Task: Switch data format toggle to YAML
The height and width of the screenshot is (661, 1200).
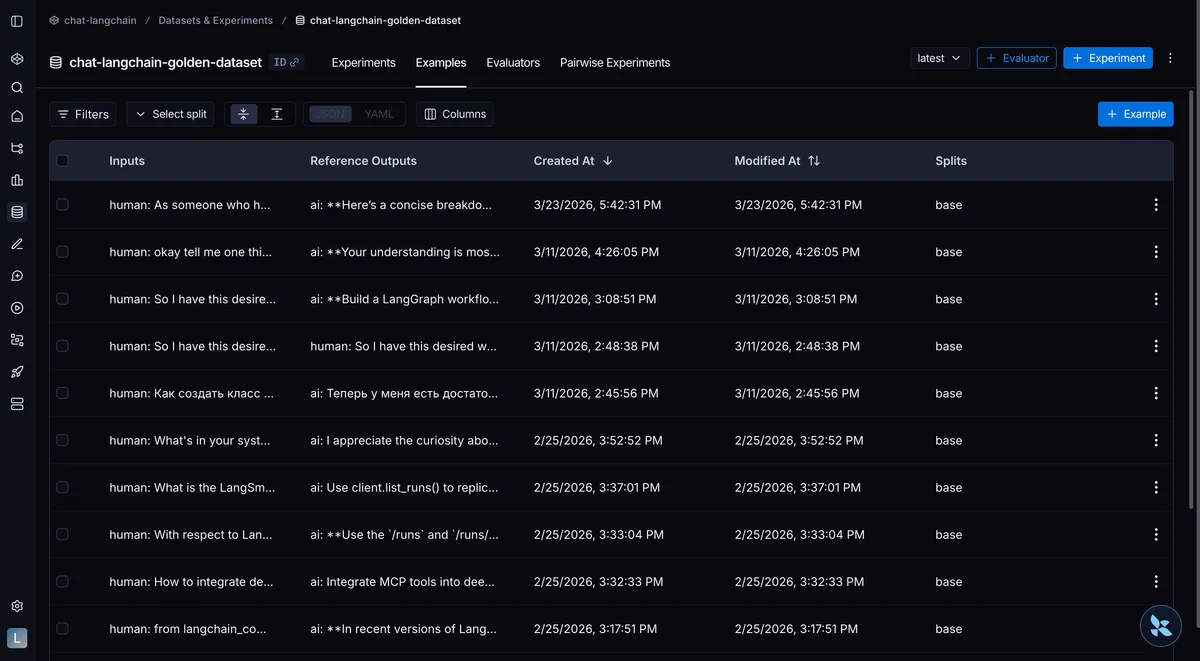Action: click(x=379, y=114)
